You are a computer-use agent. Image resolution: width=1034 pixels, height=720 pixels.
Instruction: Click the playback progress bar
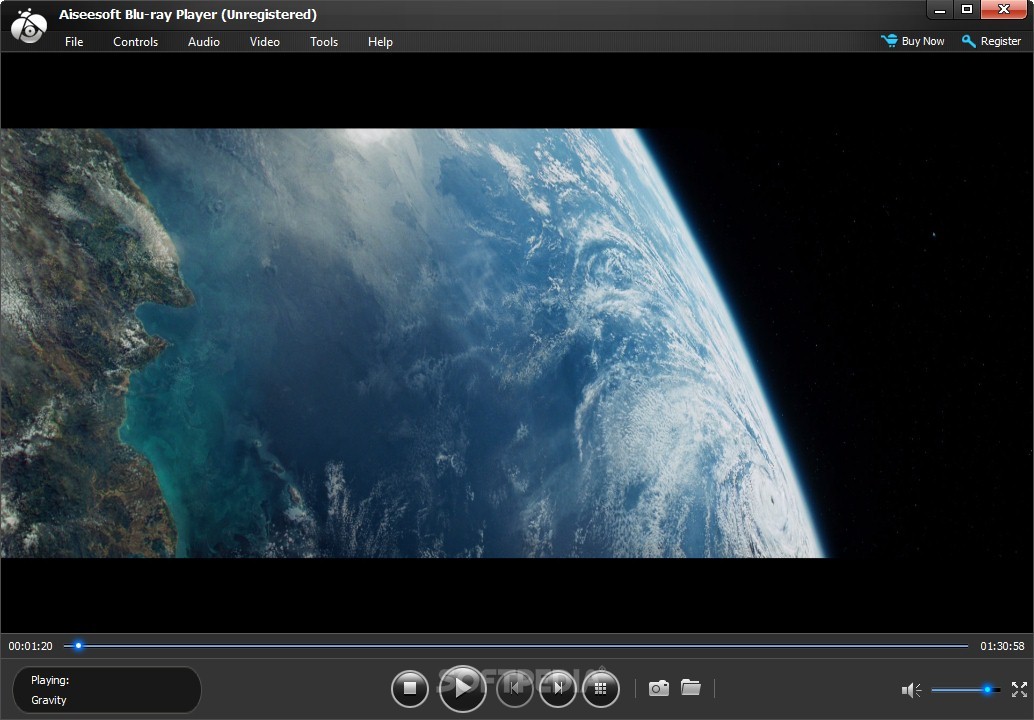(516, 645)
